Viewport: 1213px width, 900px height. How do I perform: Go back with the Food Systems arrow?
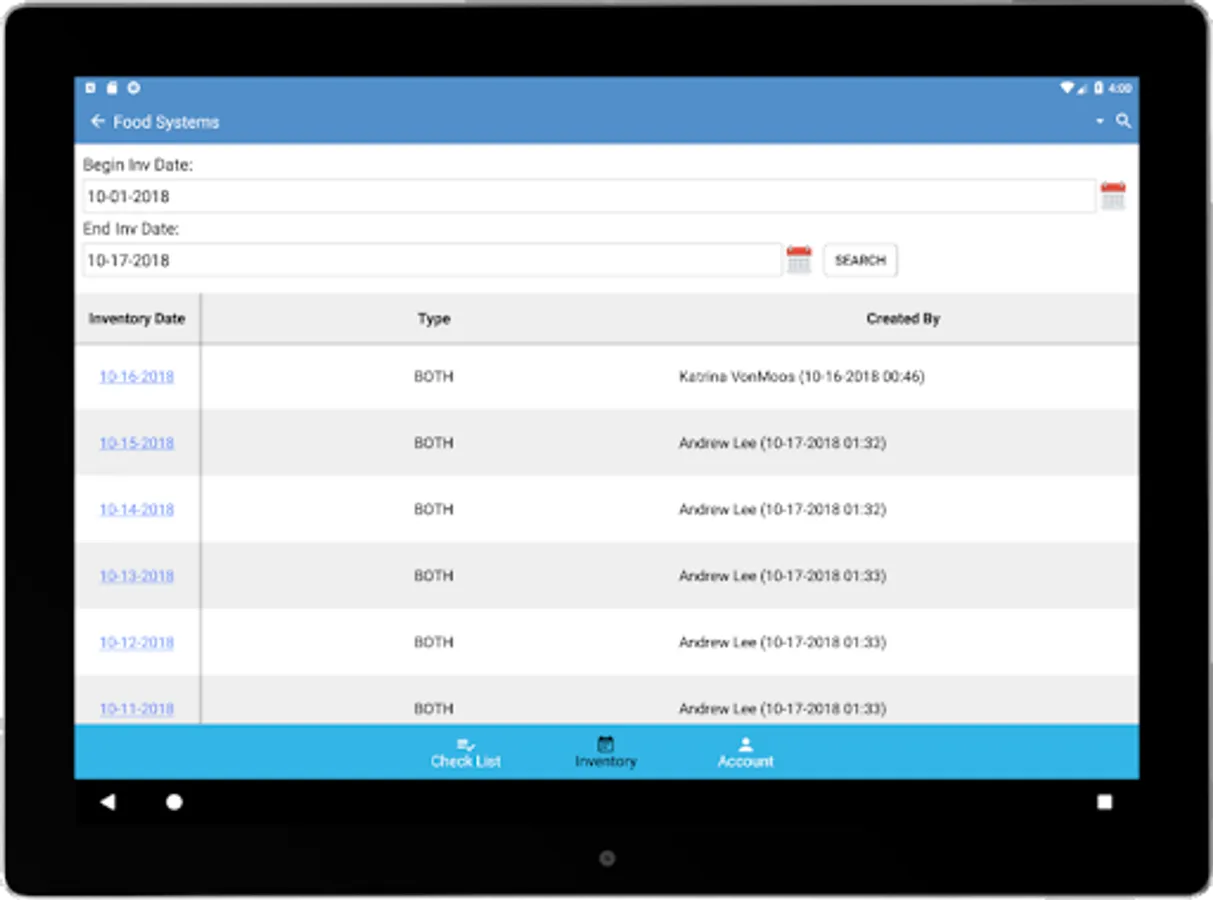97,121
